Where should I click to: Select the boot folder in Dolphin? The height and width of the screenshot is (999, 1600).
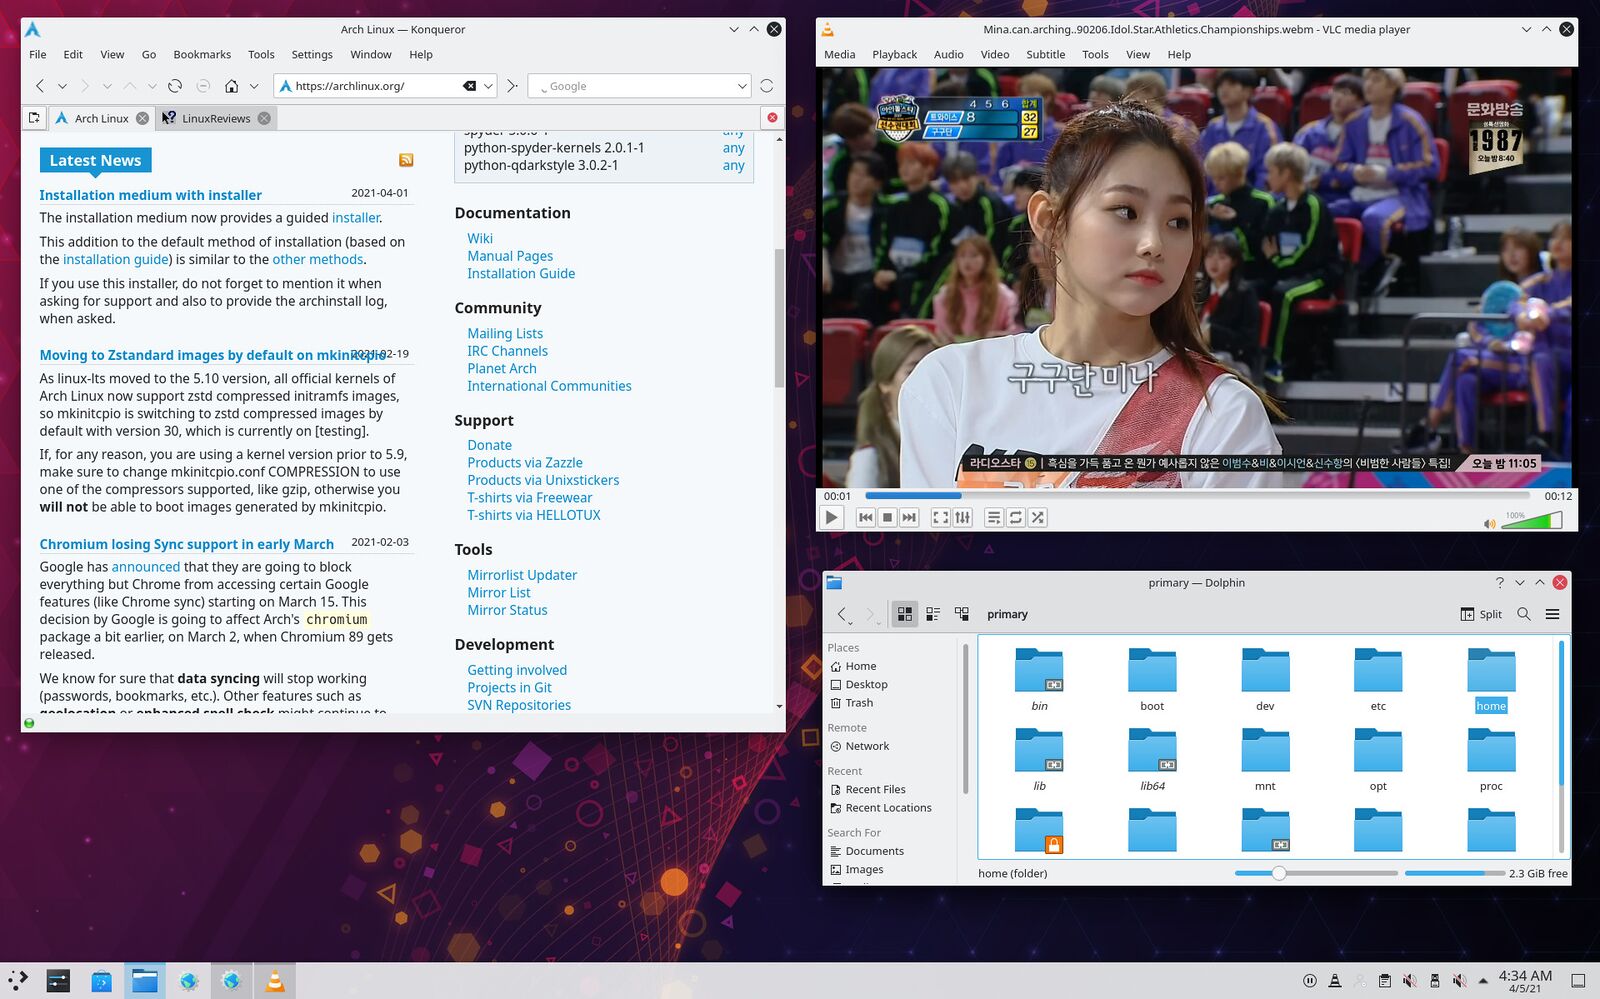(1152, 680)
